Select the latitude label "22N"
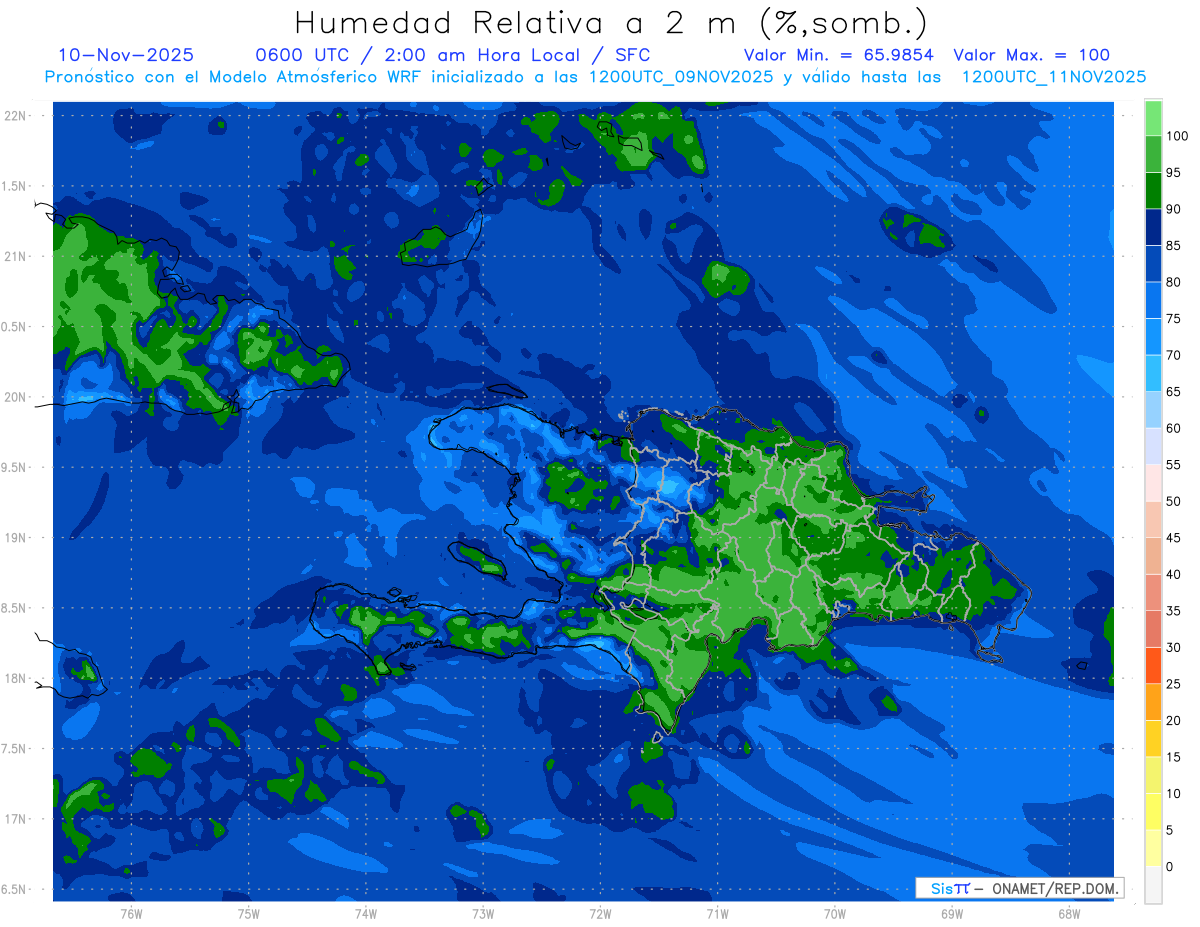Screen dimensions: 1200x927 click(x=16, y=115)
